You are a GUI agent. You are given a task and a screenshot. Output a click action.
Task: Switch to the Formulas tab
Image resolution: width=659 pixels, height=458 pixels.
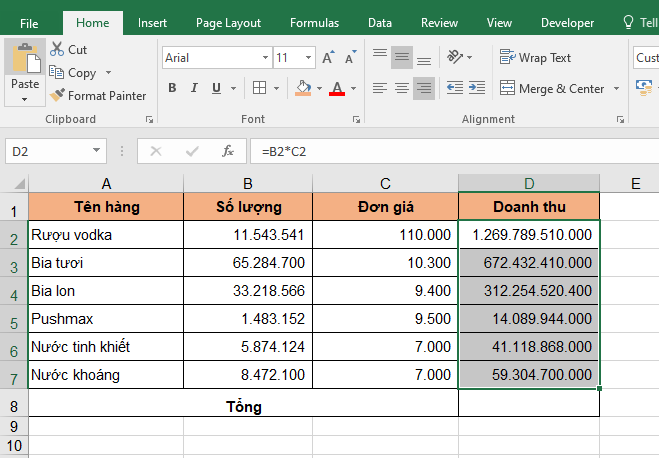314,22
